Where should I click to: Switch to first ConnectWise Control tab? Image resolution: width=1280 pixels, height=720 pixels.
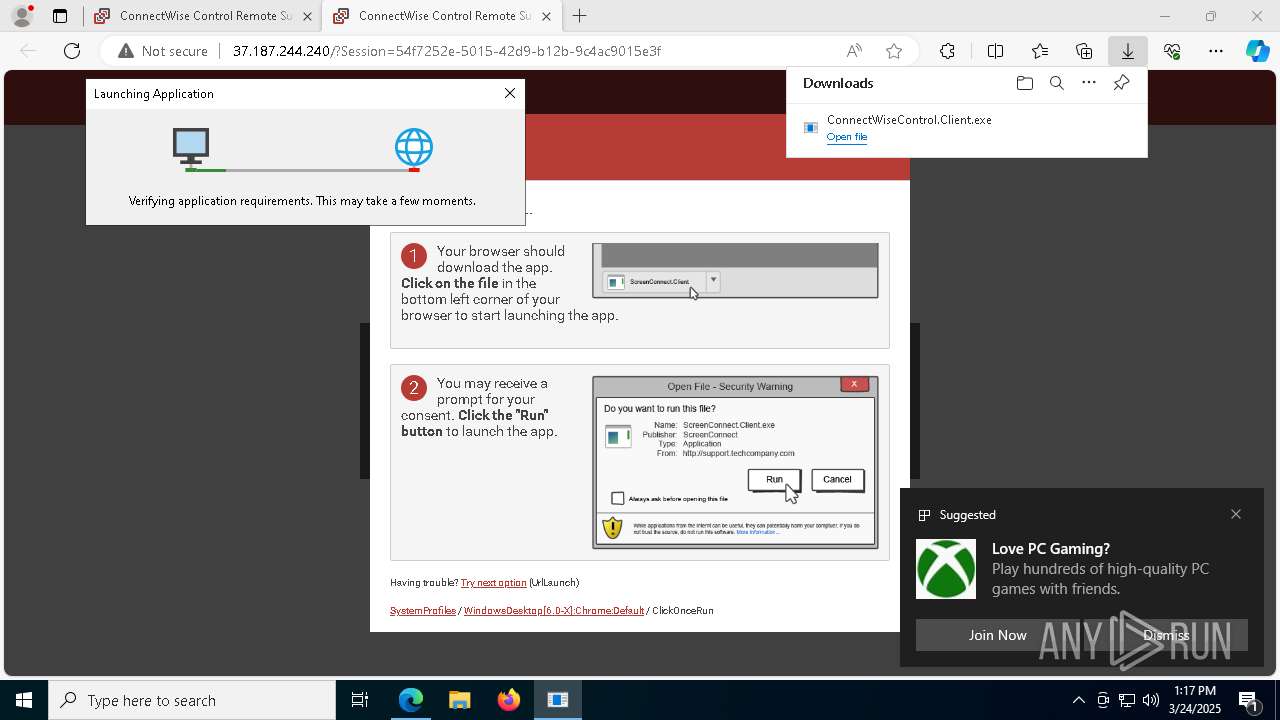(202, 16)
